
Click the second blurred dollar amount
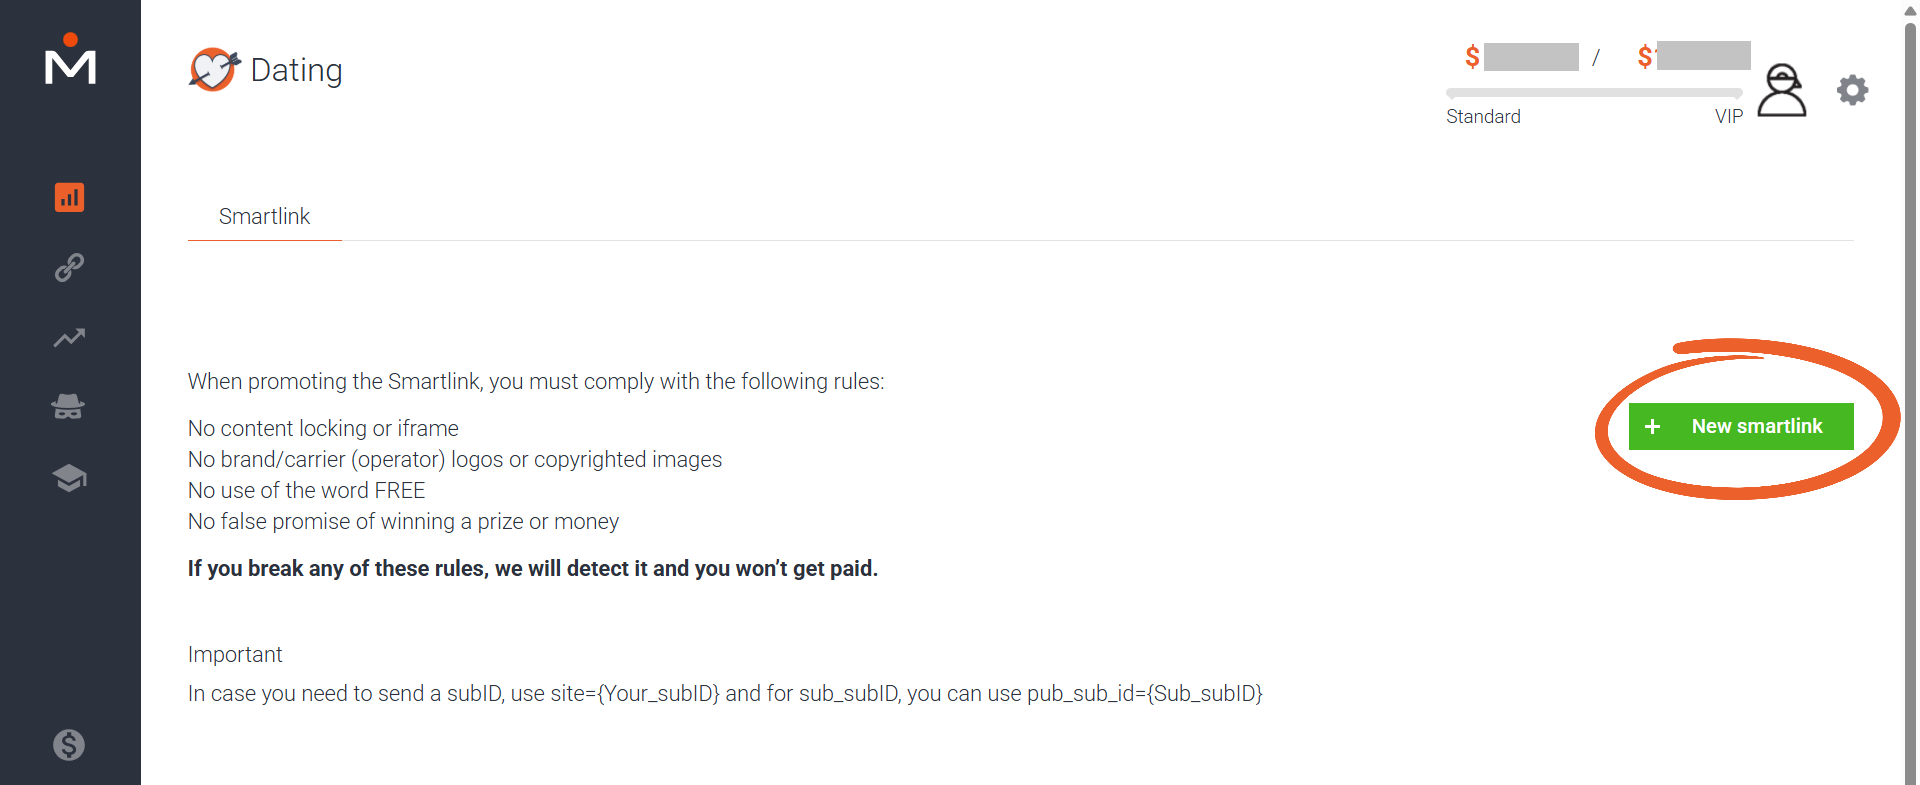point(1694,56)
